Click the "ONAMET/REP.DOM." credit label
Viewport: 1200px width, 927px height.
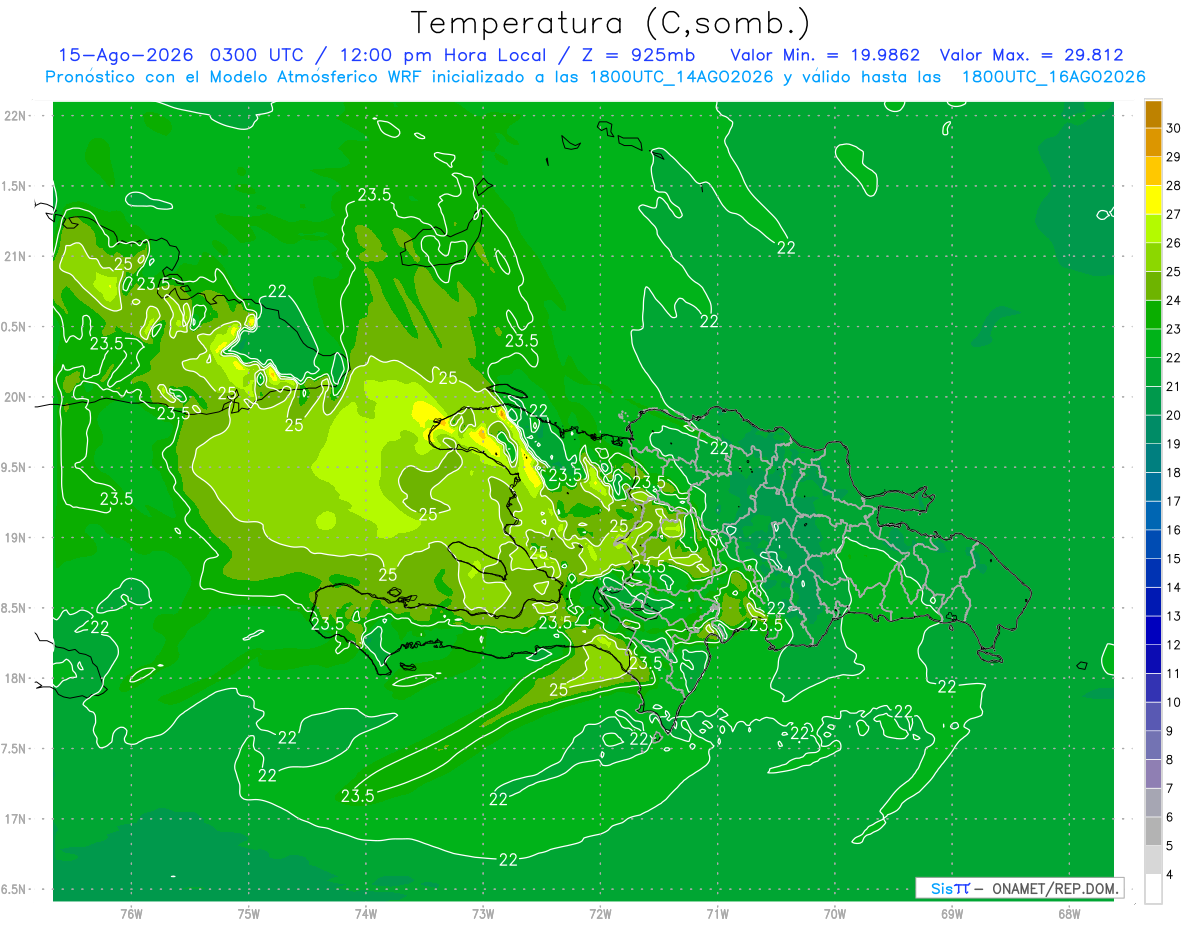click(1054, 888)
